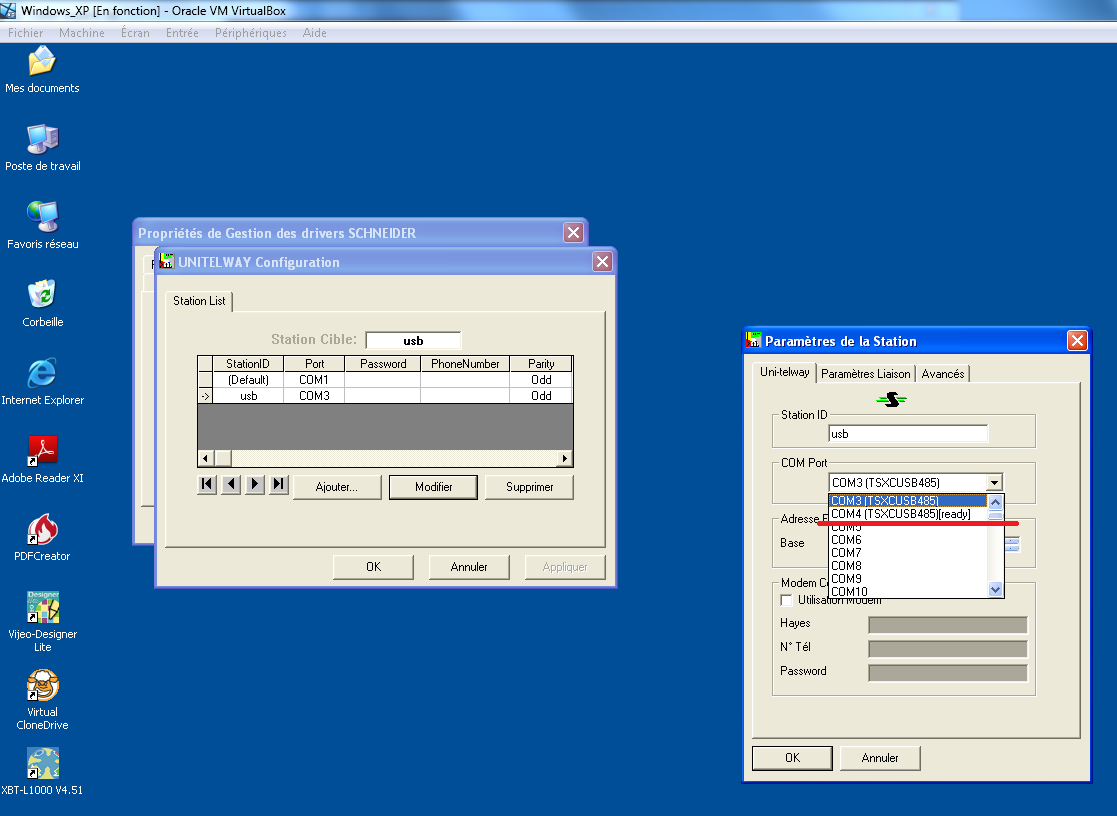Open the Périphériques menu in VirtualBox

(250, 33)
